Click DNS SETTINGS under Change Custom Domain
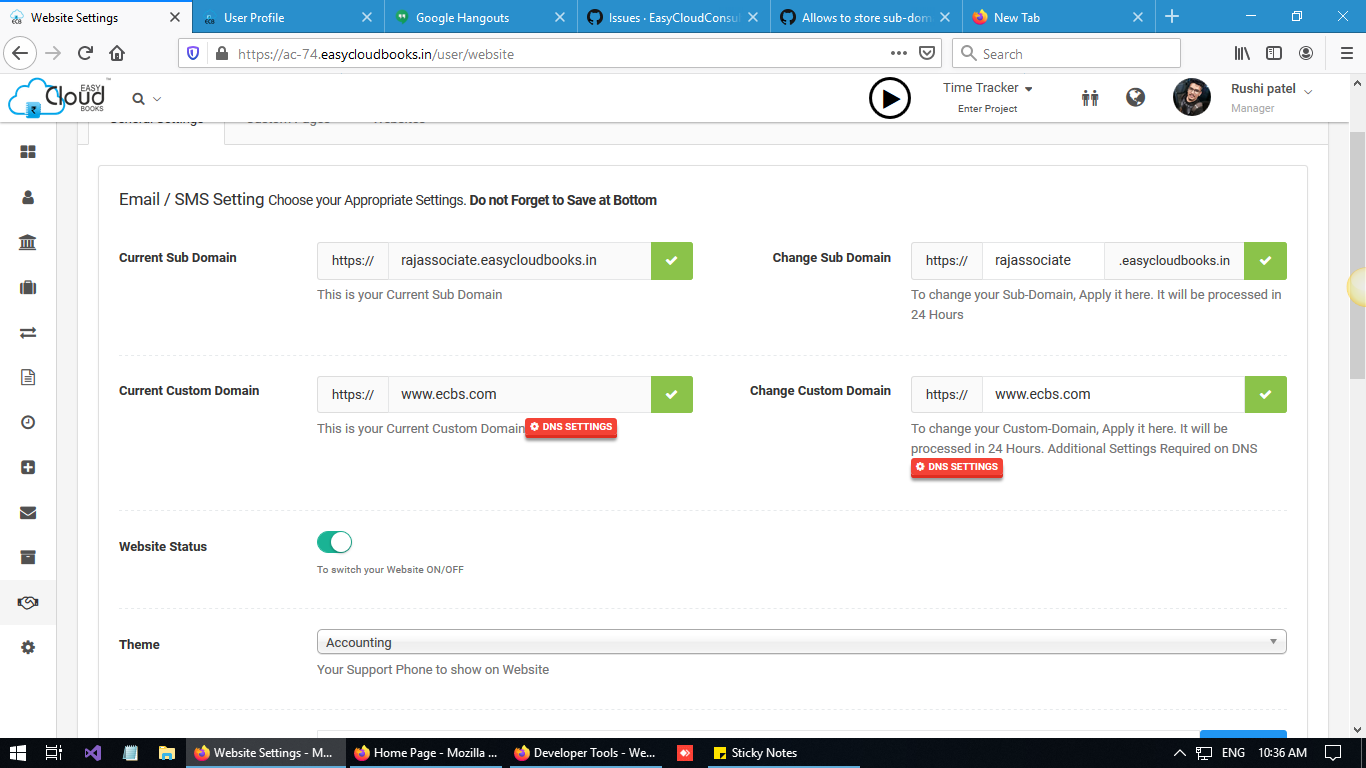This screenshot has height=768, width=1366. (956, 467)
